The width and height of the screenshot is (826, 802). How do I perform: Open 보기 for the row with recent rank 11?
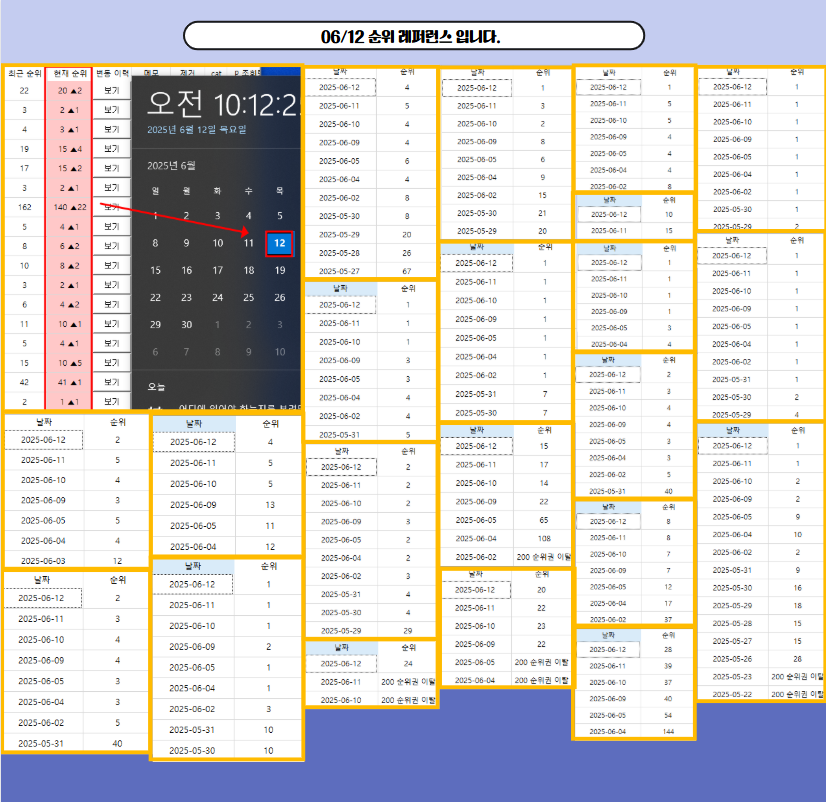tap(111, 324)
